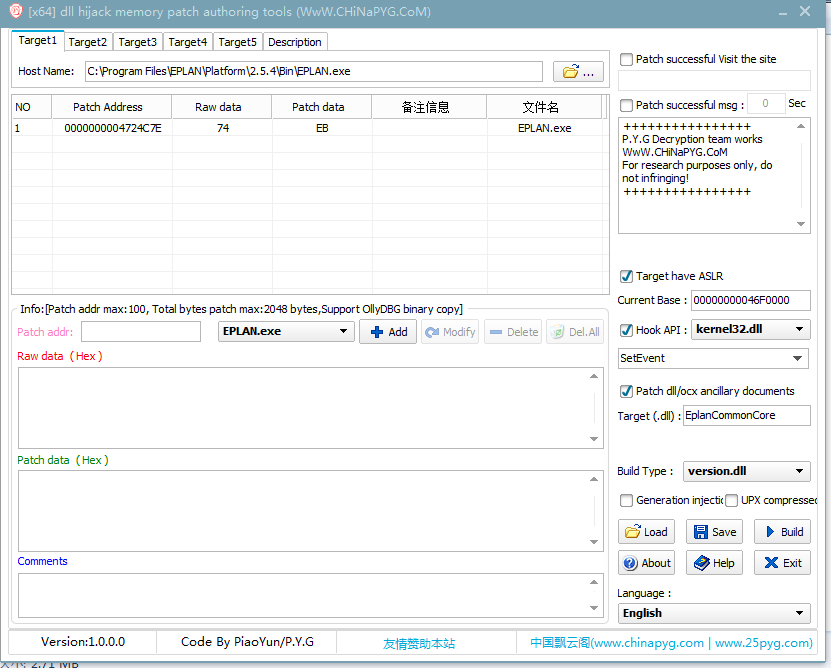The width and height of the screenshot is (831, 668).
Task: Open the kernel32.dll Hook API dropdown
Action: [x=751, y=329]
